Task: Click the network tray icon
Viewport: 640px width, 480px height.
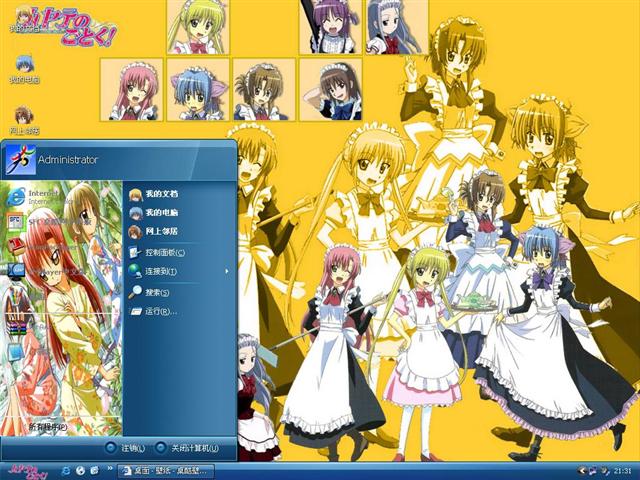Action: click(593, 471)
